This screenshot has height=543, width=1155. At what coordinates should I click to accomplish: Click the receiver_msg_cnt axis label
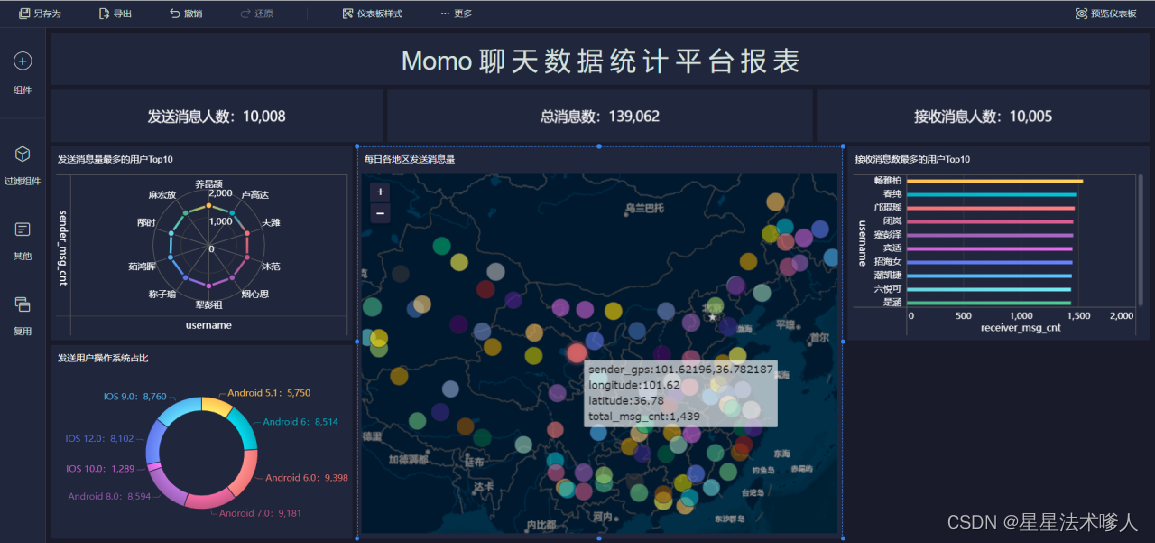(1020, 328)
